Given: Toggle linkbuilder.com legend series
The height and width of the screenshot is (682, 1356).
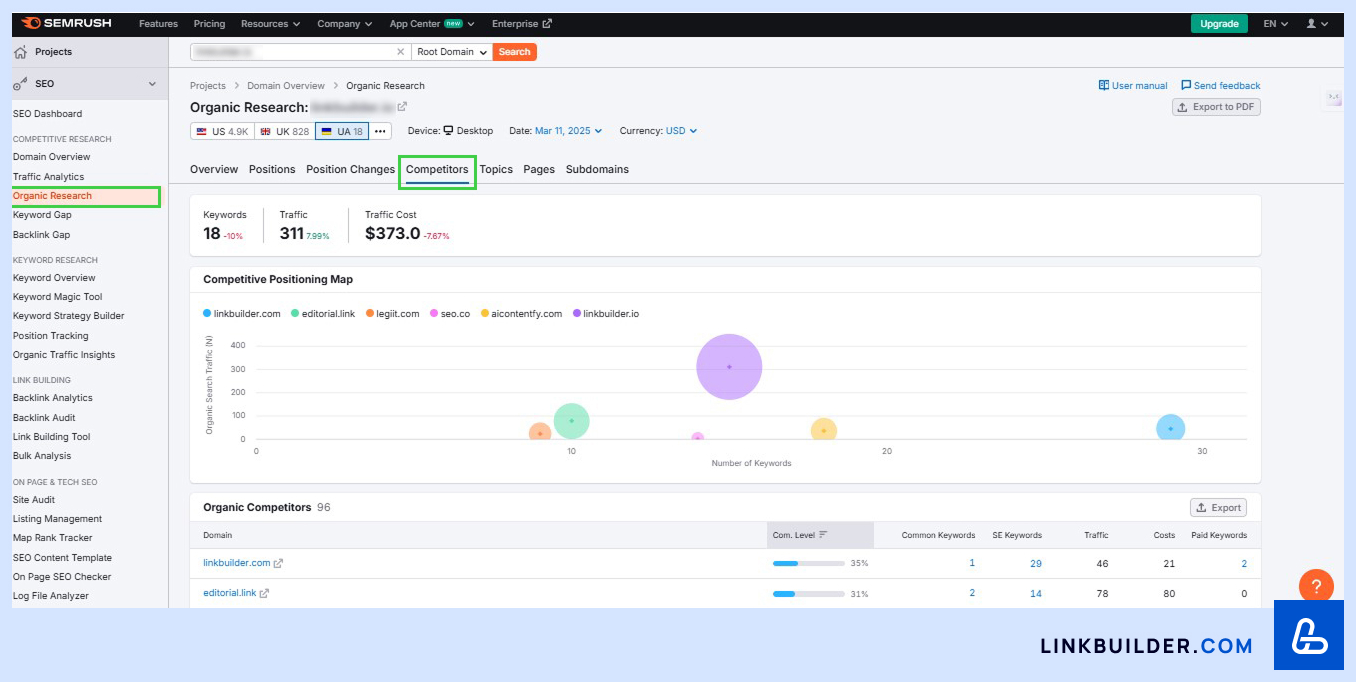Looking at the screenshot, I should (242, 314).
